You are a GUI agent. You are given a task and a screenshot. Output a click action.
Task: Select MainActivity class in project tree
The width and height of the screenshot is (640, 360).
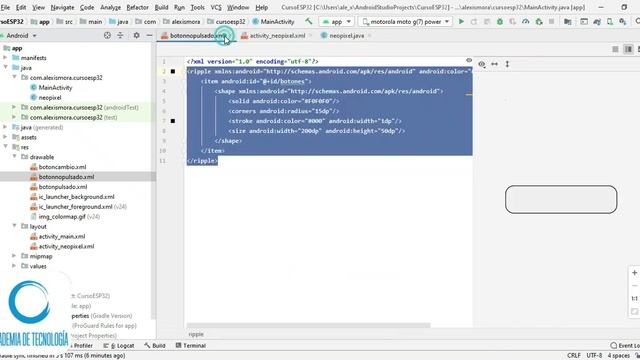55,87
